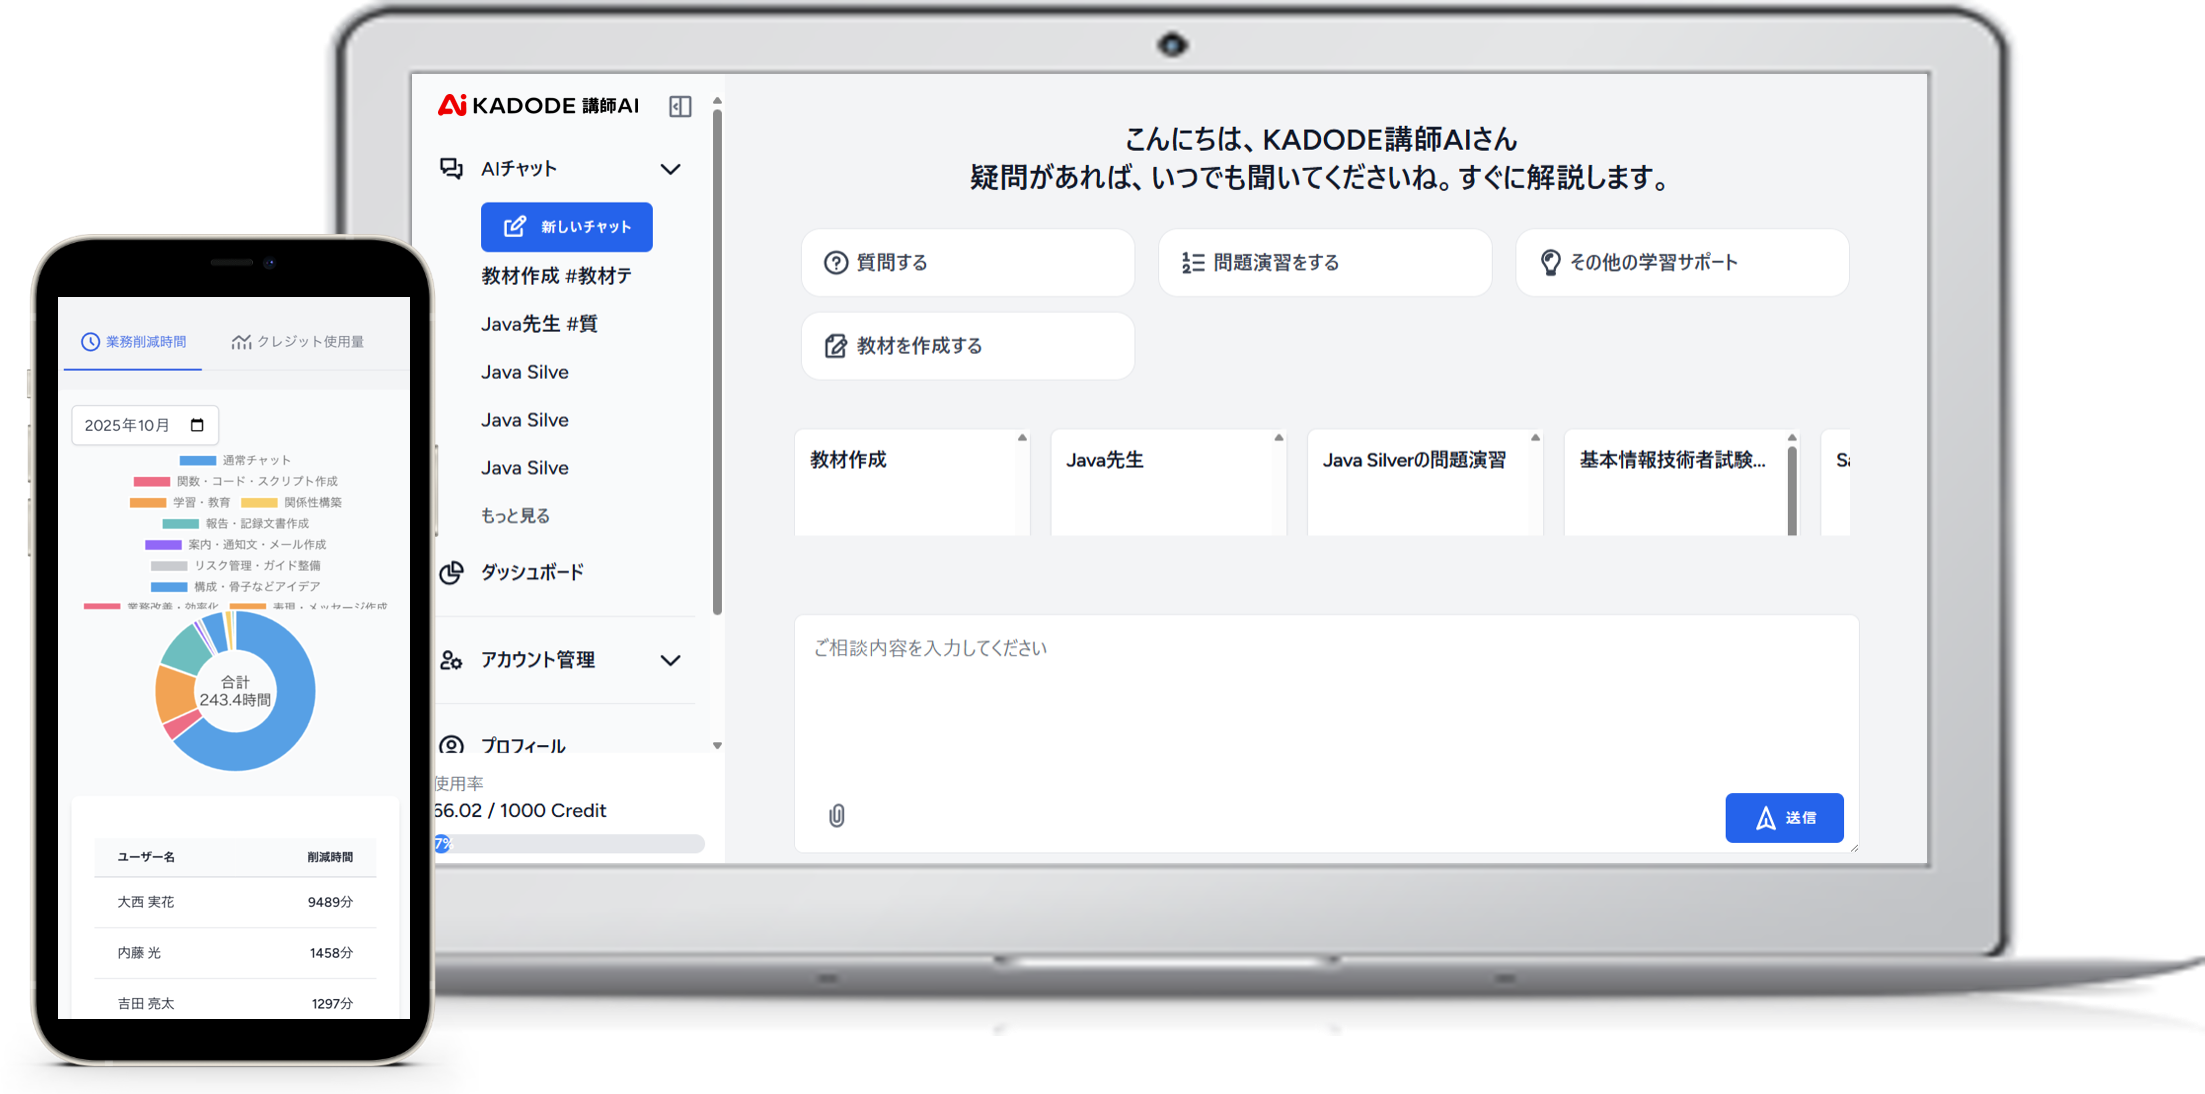Screen dimensions: 2205x1094
Task: Click the KADODE 講師AI logo icon
Action: point(453,106)
